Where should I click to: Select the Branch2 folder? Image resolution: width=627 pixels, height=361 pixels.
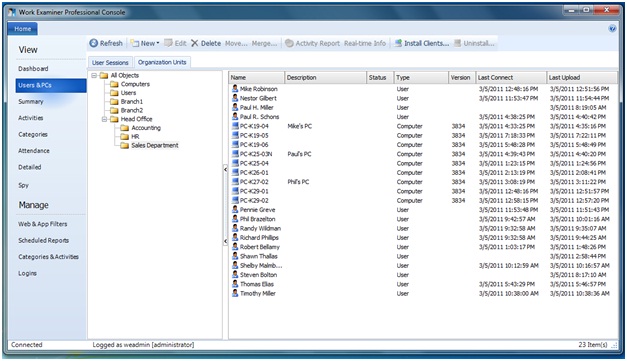click(x=126, y=110)
